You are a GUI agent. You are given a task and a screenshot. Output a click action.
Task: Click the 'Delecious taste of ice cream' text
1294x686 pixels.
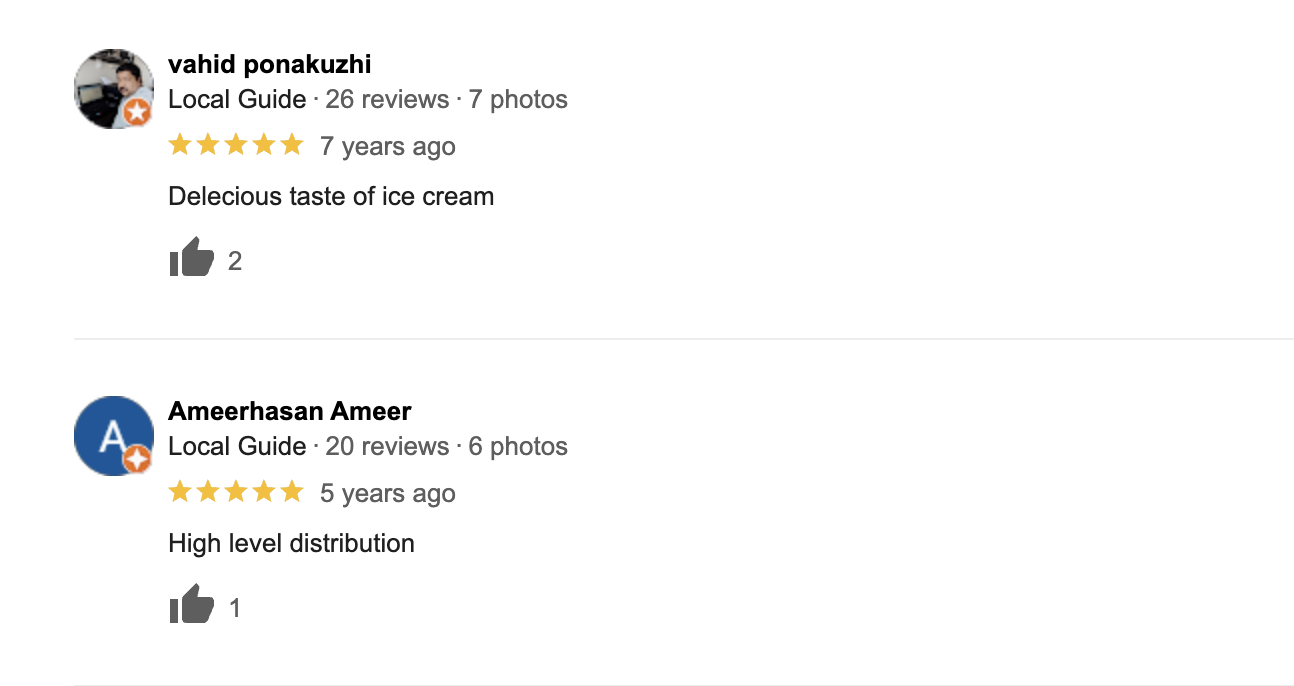[331, 197]
